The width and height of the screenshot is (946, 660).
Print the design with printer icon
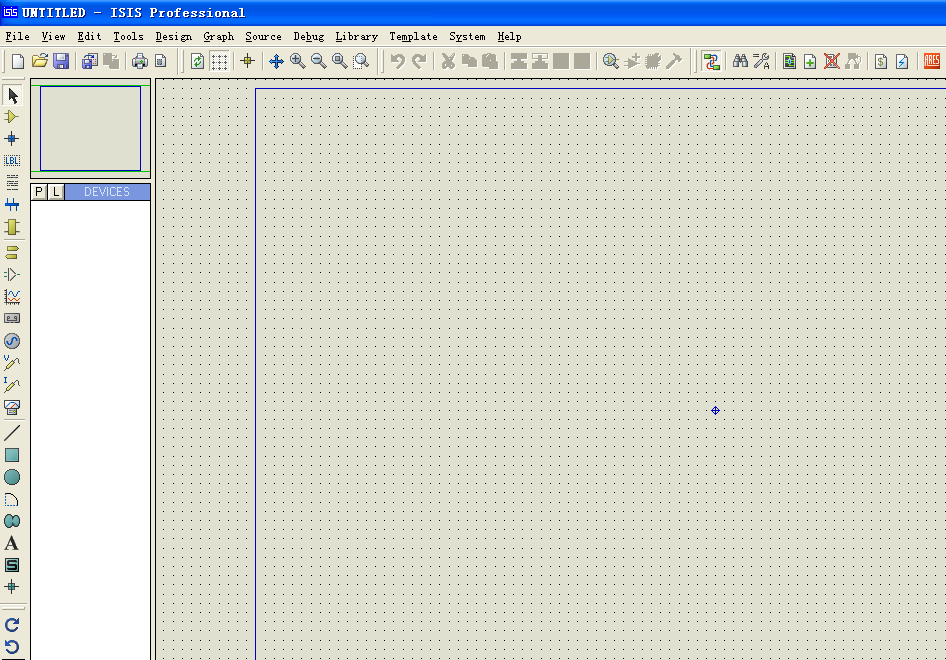pos(140,61)
